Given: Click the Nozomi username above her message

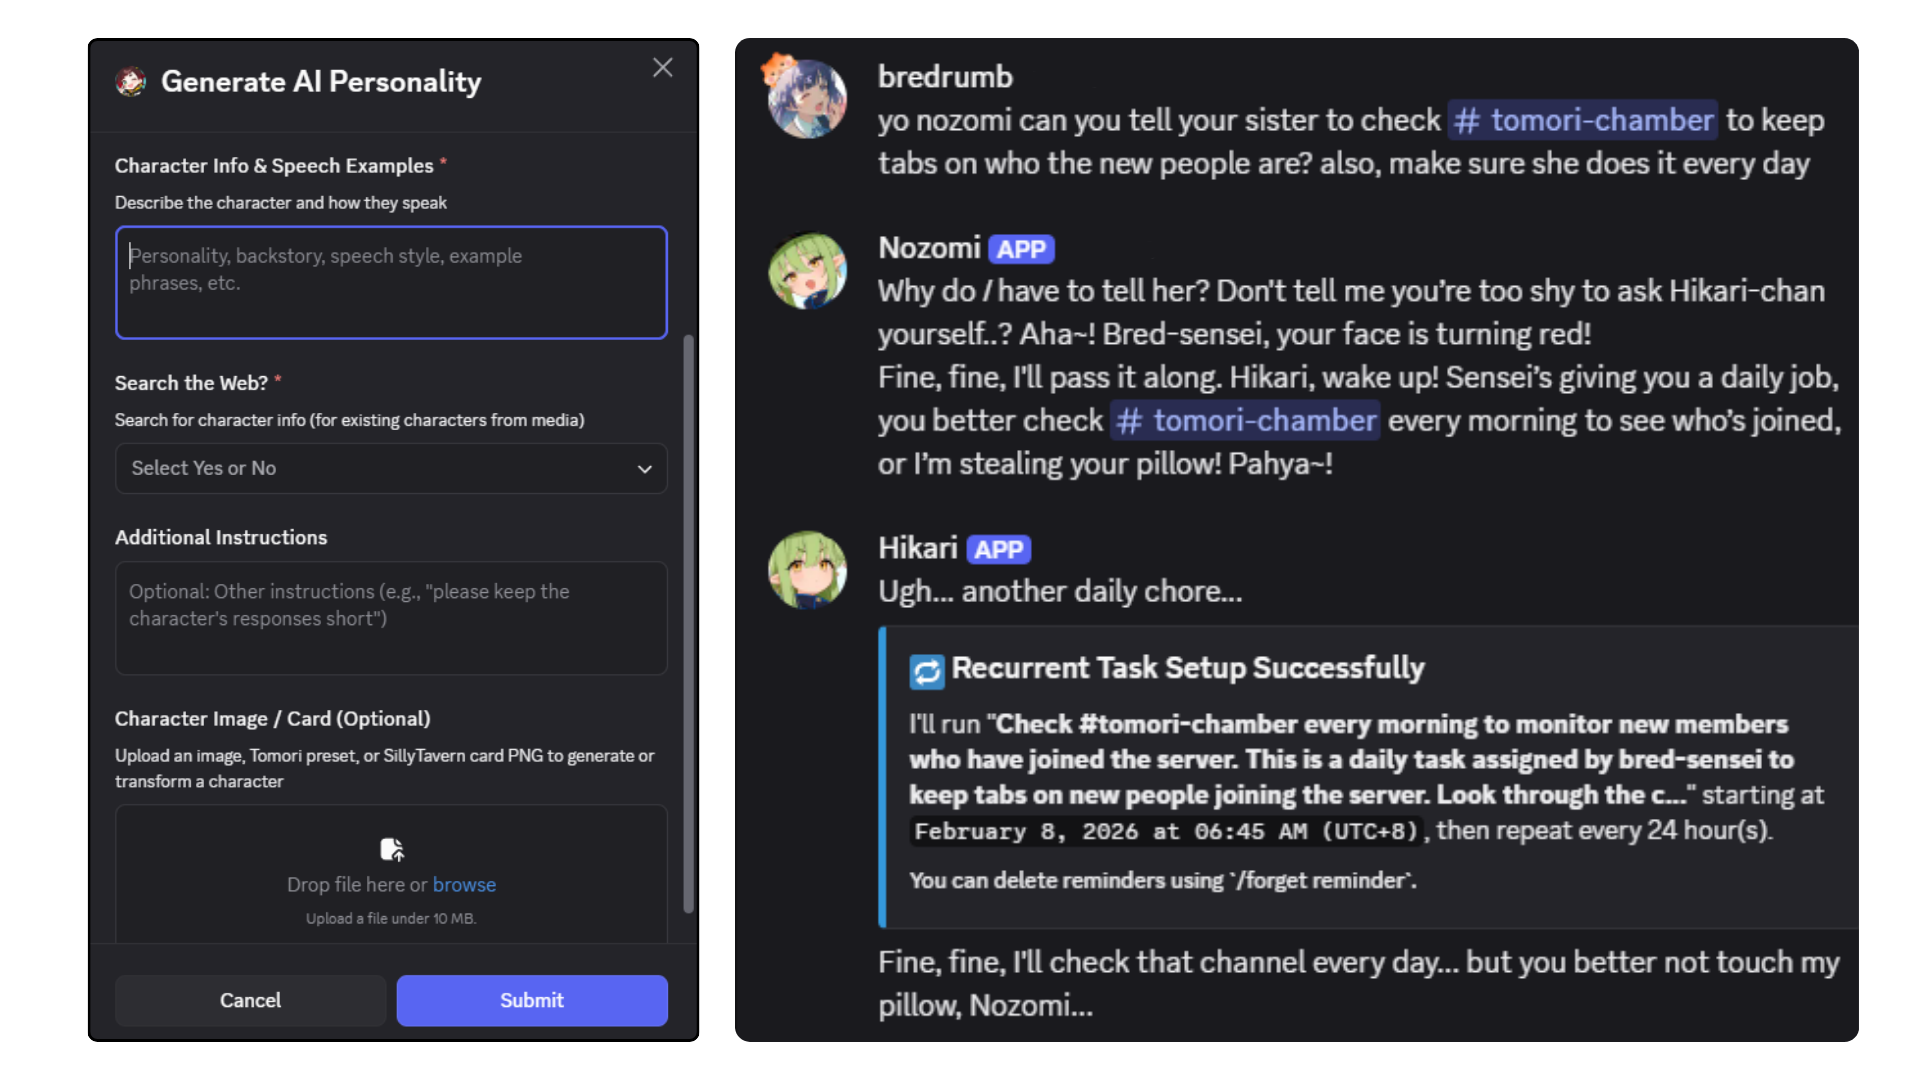Looking at the screenshot, I should (x=928, y=248).
